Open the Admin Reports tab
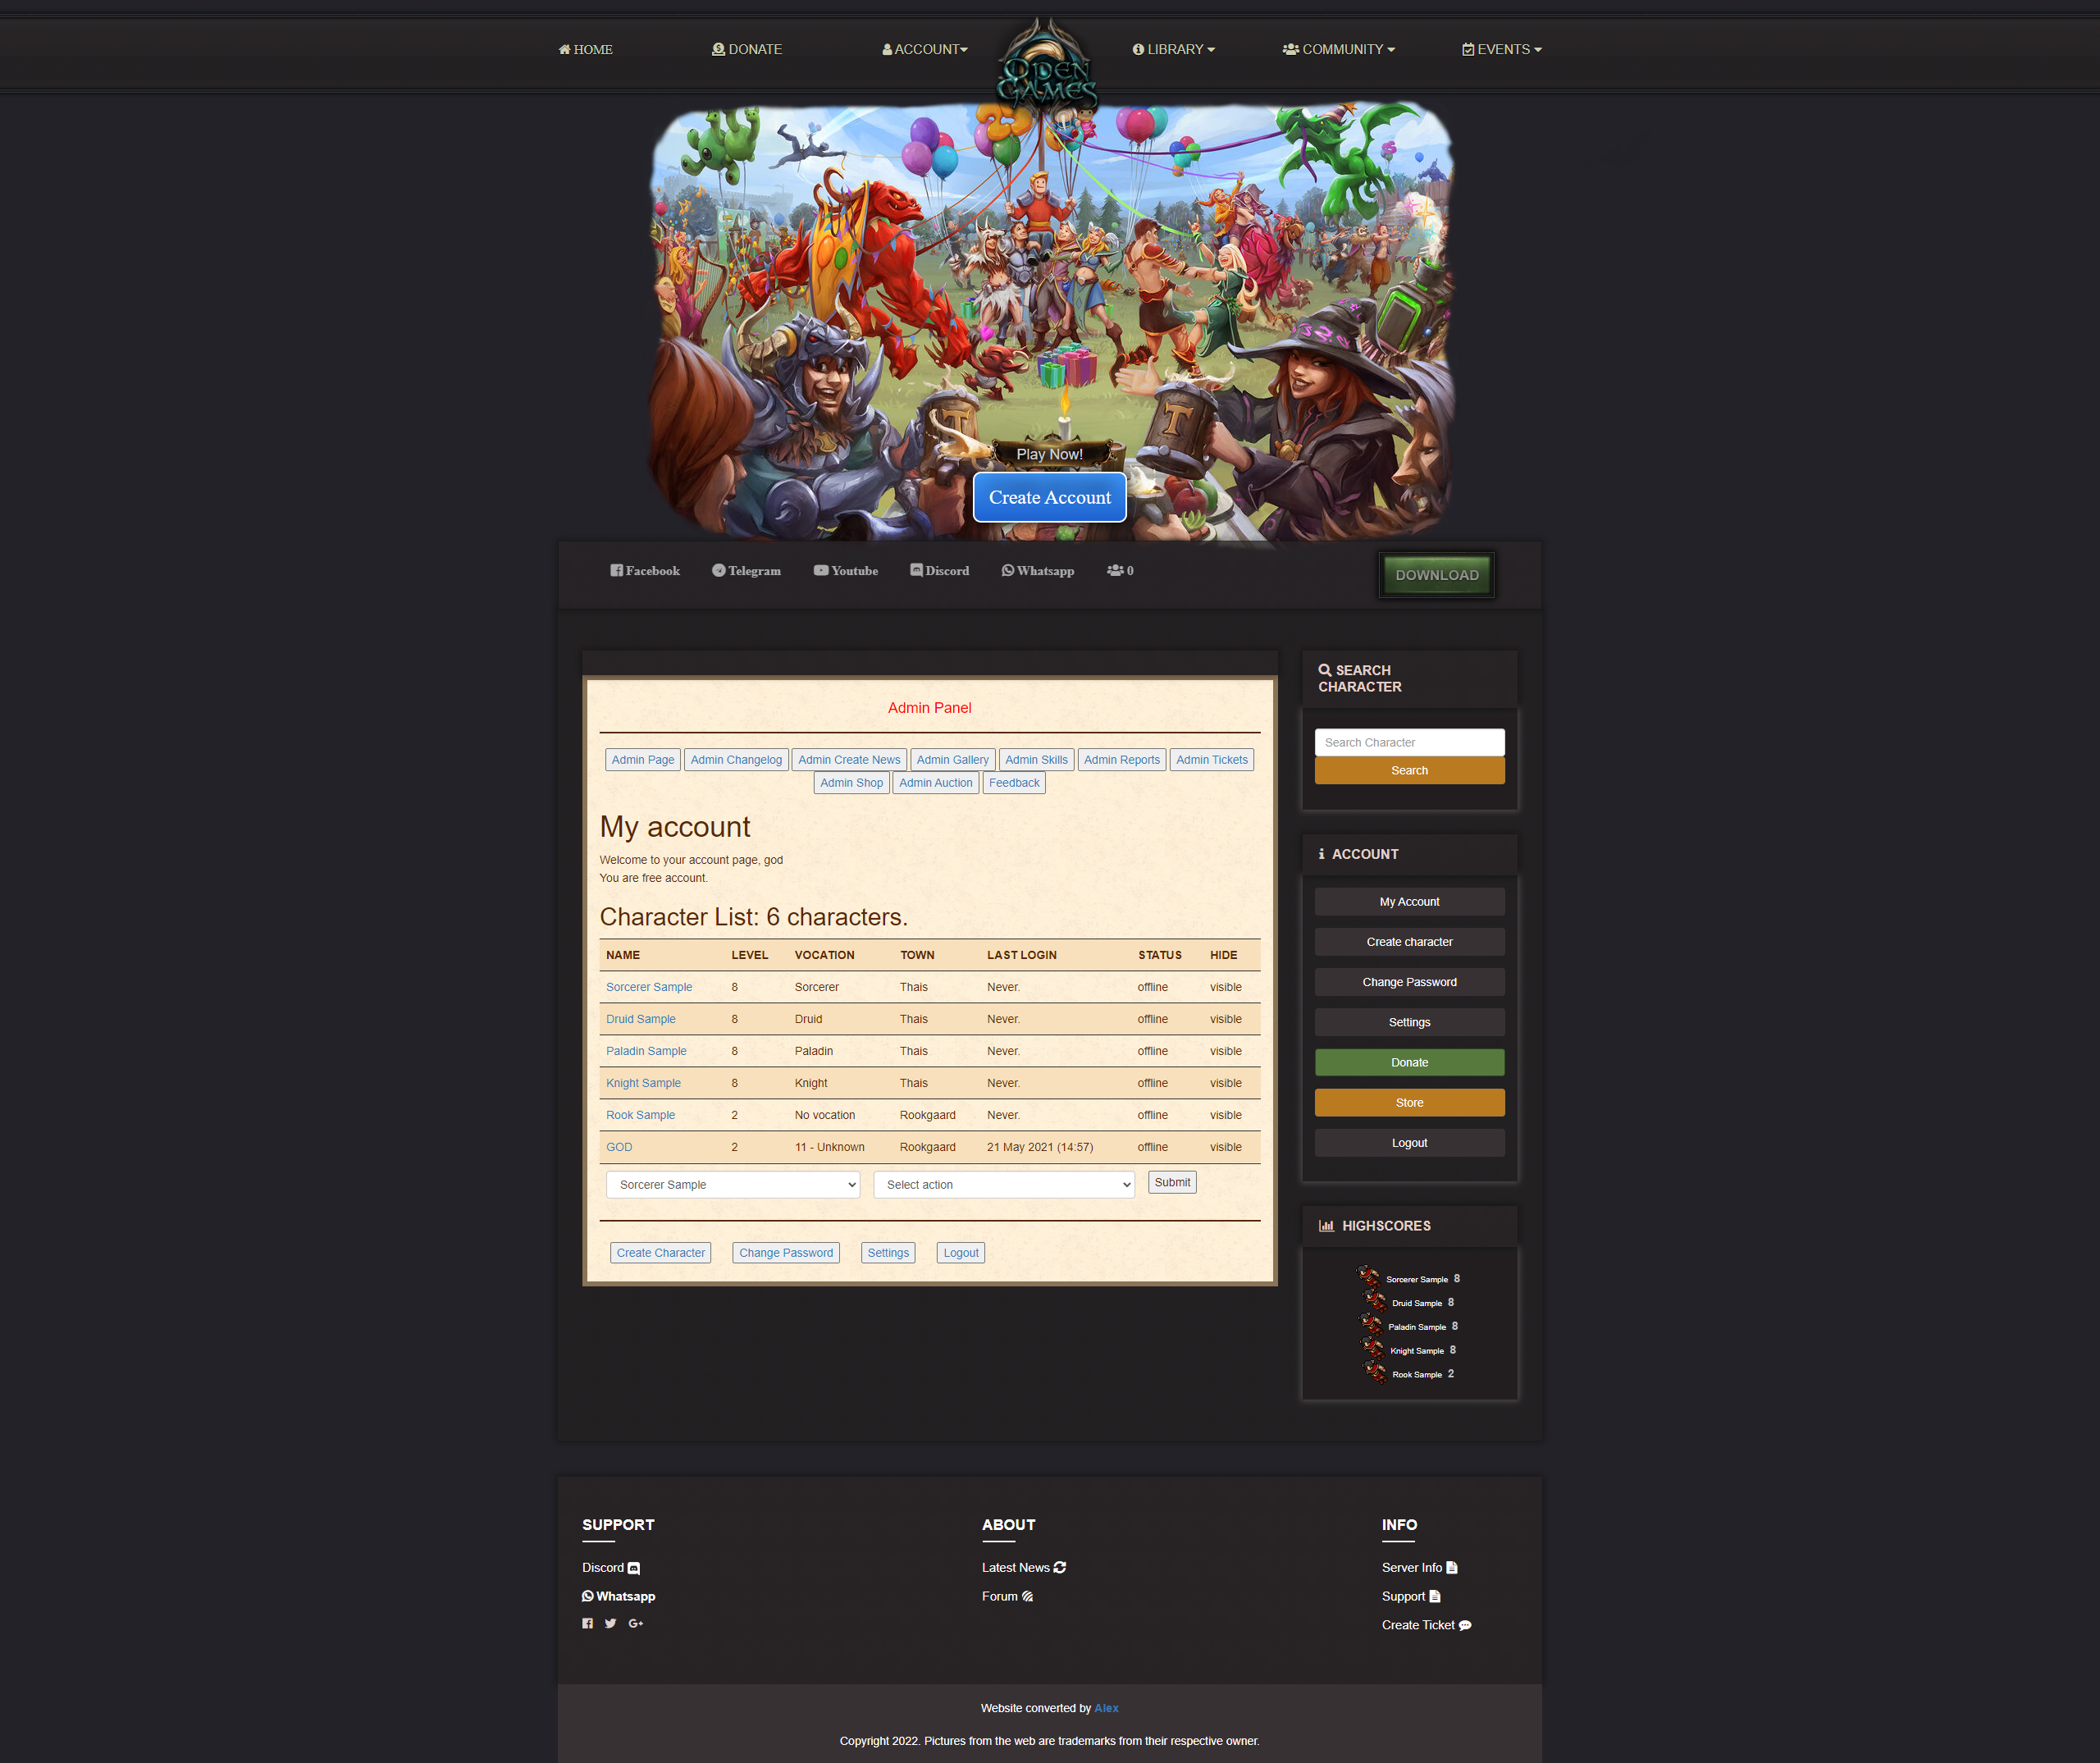Image resolution: width=2100 pixels, height=1763 pixels. point(1122,760)
